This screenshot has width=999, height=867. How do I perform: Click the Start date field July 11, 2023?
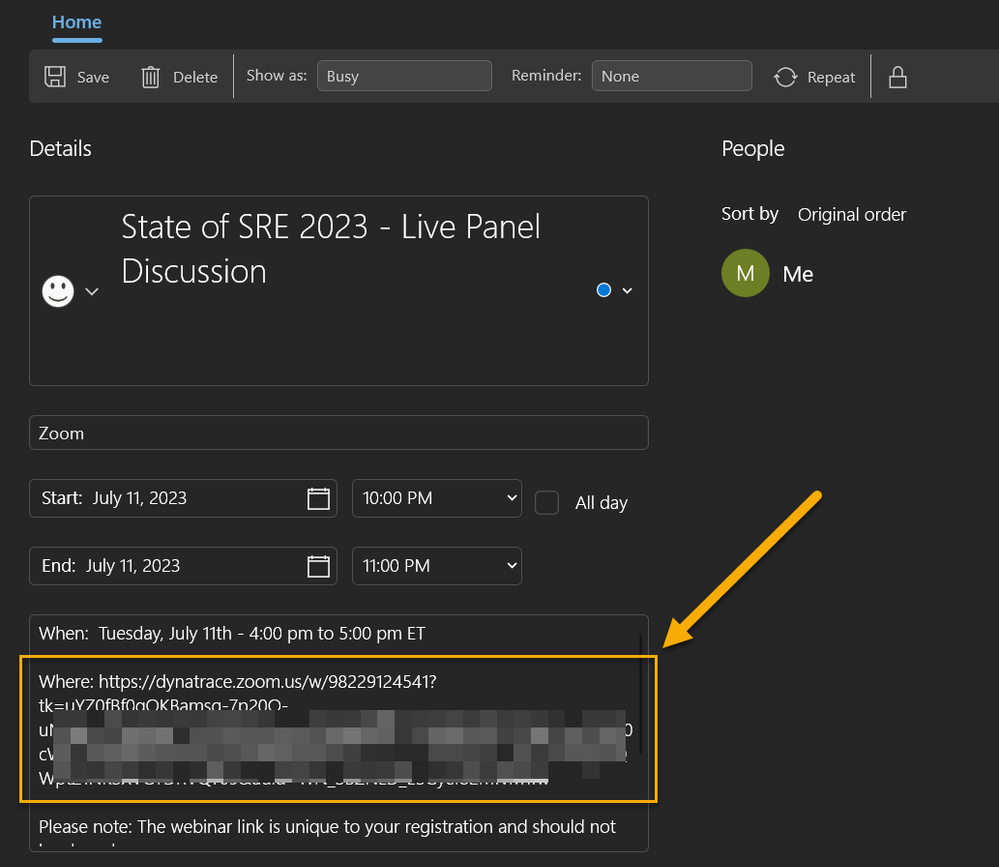point(183,498)
